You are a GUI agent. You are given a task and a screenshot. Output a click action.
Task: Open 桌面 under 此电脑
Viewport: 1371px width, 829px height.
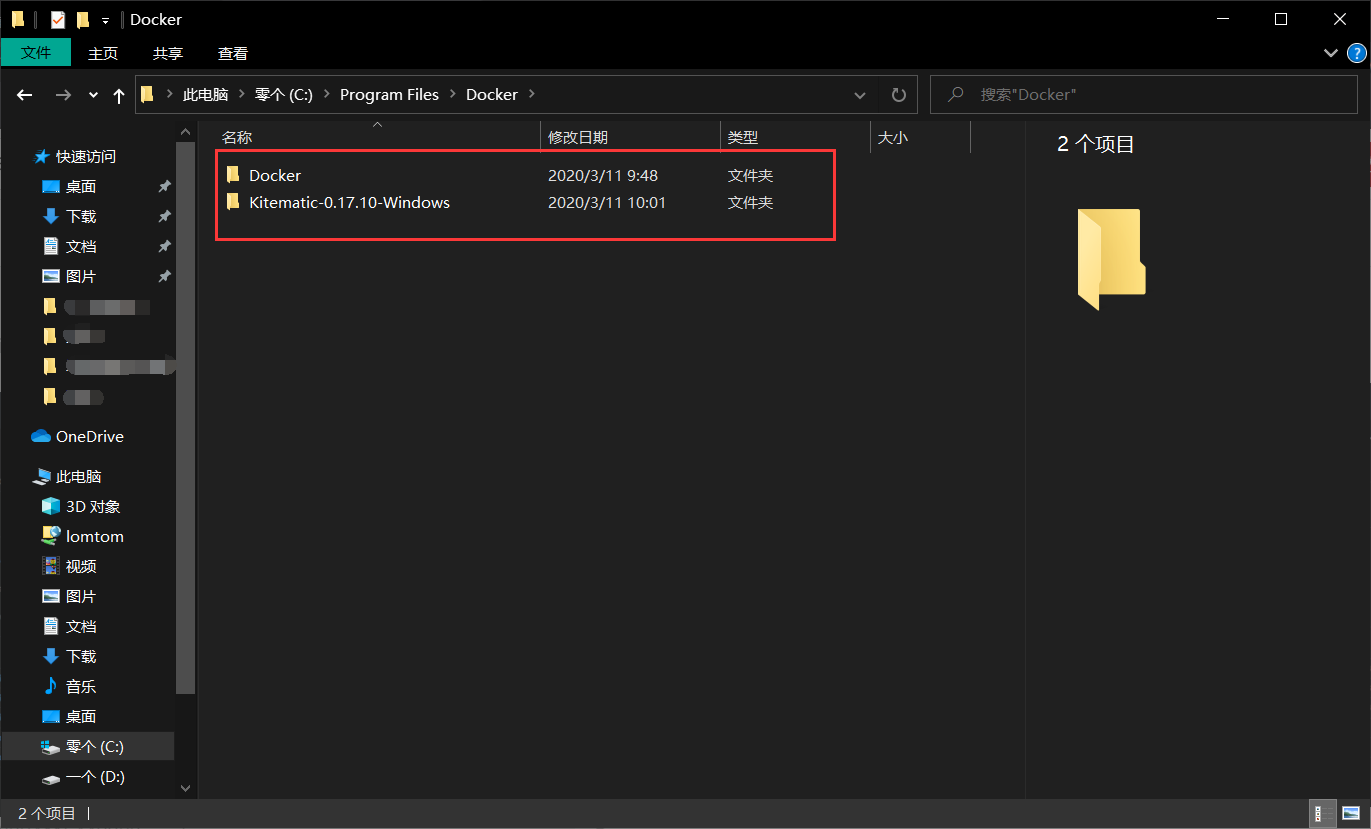click(80, 717)
